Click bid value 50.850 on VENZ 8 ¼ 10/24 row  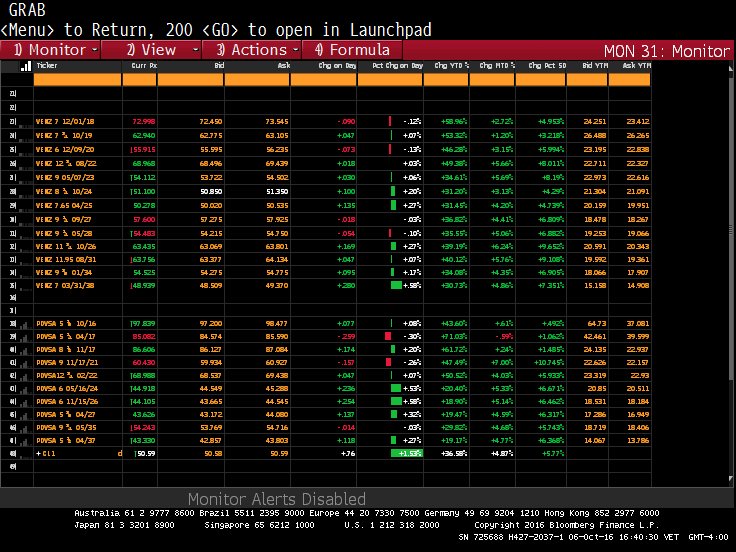(211, 192)
